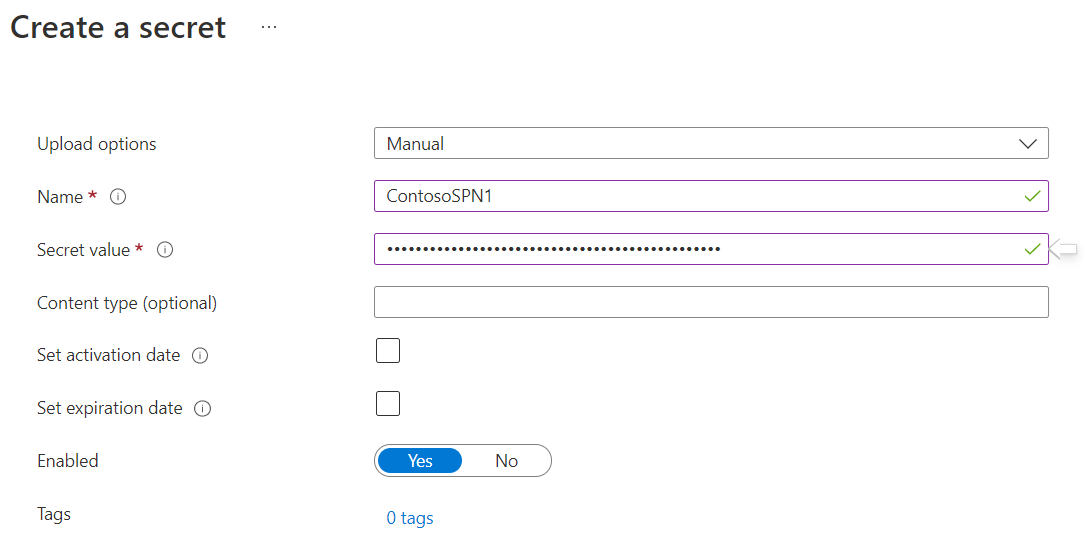Click the green checkmark in Name field
The height and width of the screenshot is (542, 1084).
1032,197
